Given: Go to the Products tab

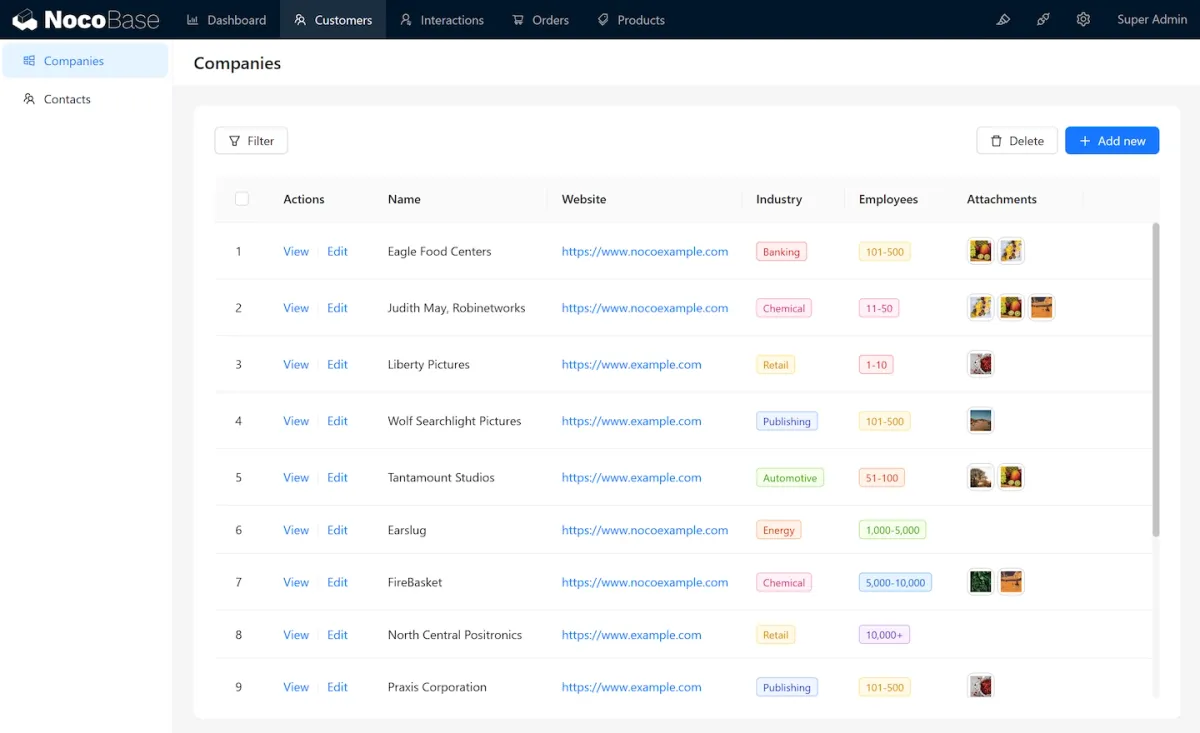Looking at the screenshot, I should click(631, 20).
